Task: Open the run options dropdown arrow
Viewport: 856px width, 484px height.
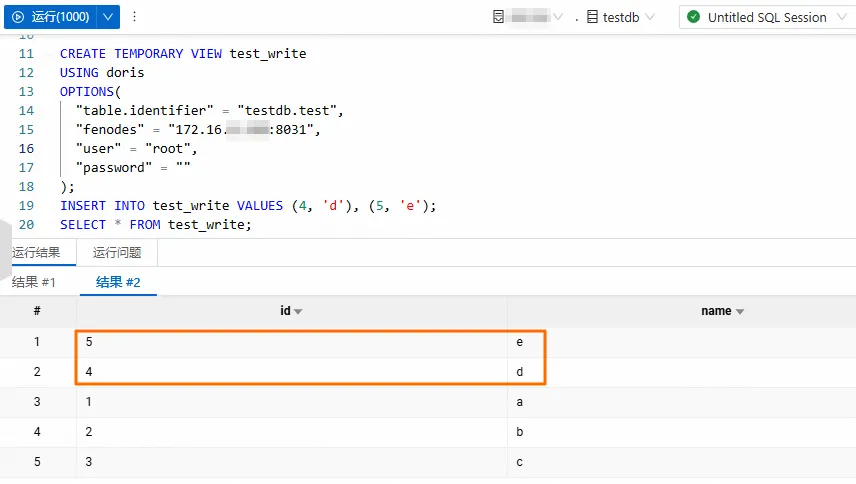Action: 109,17
